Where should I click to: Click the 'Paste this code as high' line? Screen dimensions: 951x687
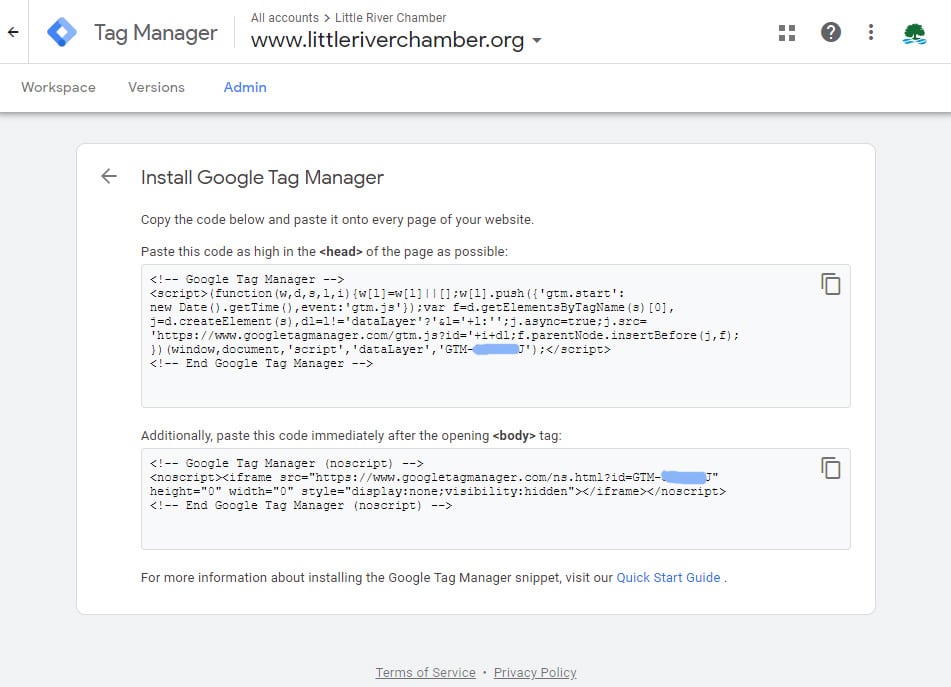[324, 252]
